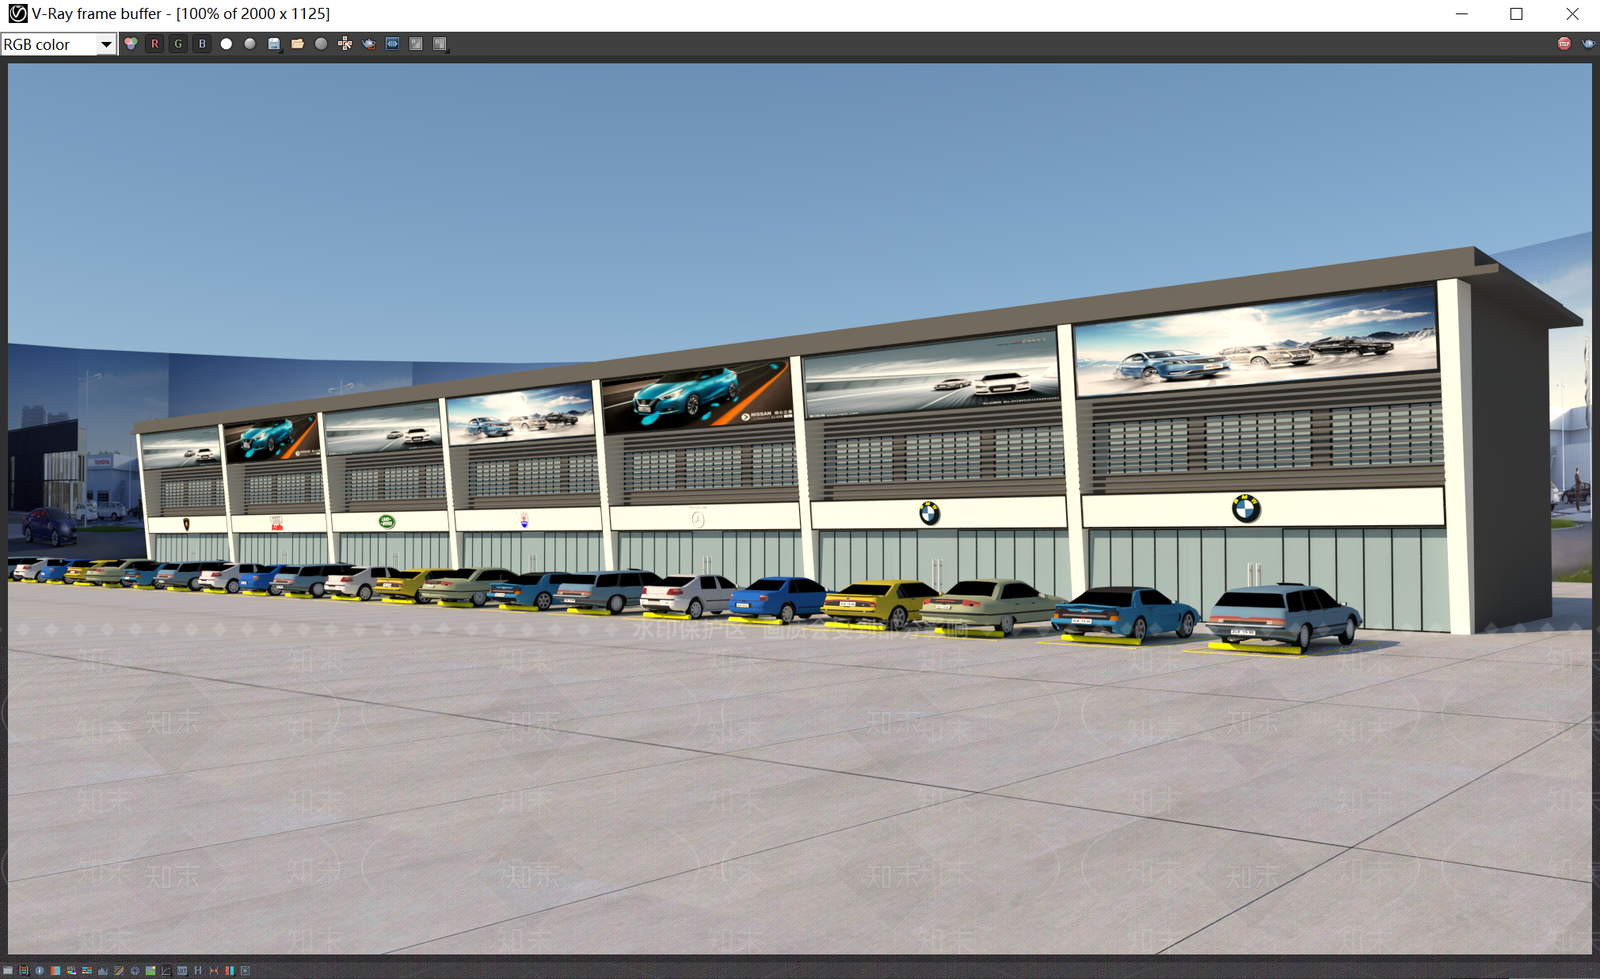Switch to alpha channel white circle
Viewport: 1600px width, 979px height.
(226, 44)
